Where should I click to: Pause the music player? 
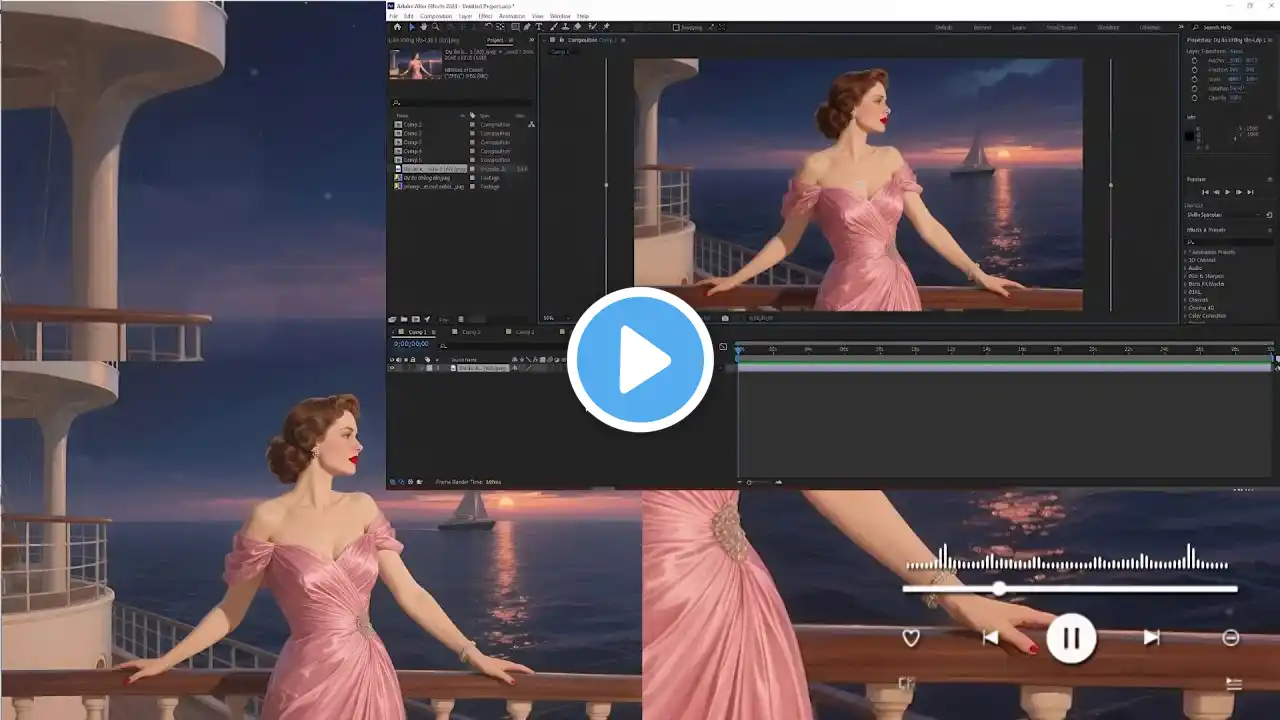coord(1071,637)
